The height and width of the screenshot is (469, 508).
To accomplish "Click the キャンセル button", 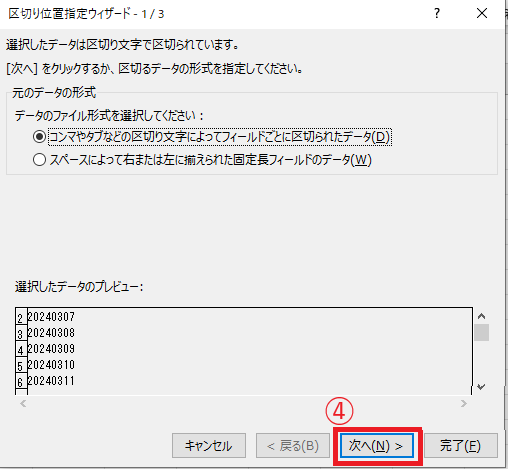I will [x=209, y=446].
